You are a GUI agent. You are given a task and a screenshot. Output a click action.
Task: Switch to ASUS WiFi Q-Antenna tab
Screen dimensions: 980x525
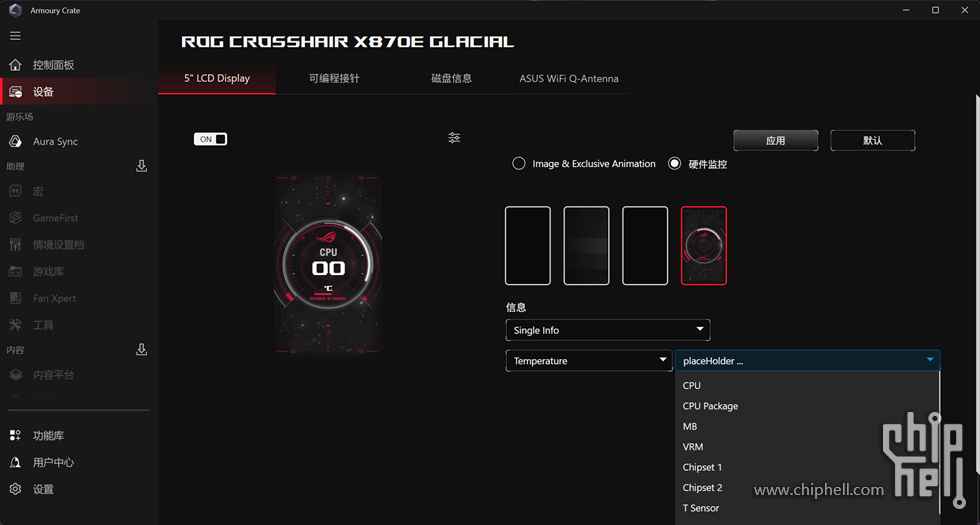(568, 78)
